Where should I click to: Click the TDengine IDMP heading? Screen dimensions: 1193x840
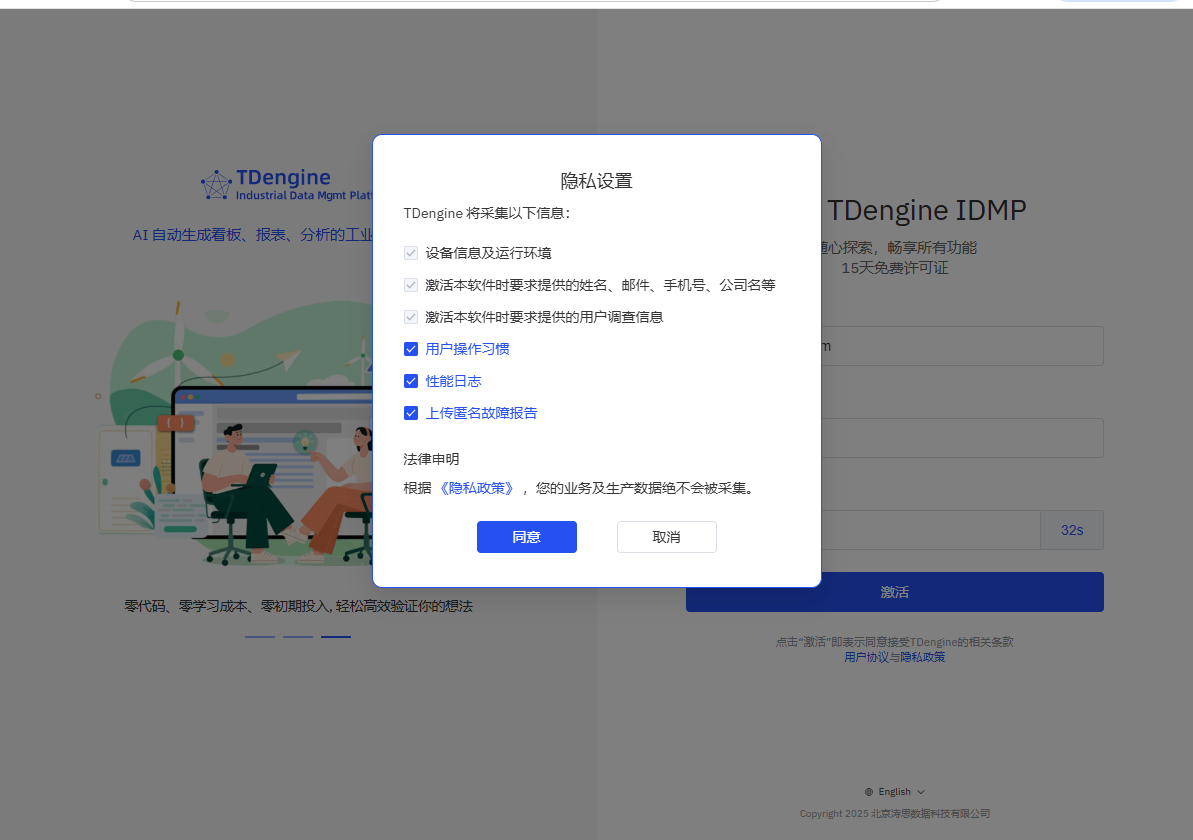927,210
